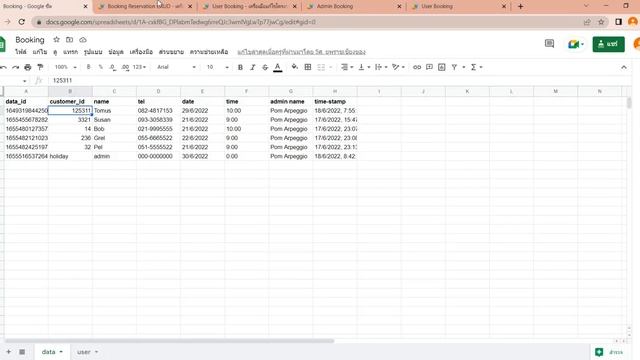Open the ไฟล์ menu
Viewport: 640px width, 360px height.
[21, 52]
